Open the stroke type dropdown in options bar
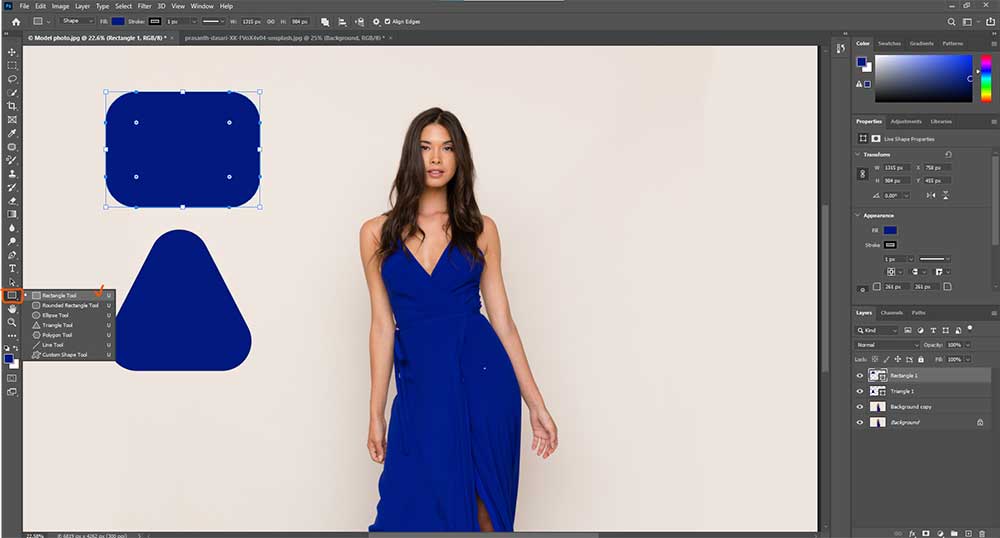 click(212, 22)
